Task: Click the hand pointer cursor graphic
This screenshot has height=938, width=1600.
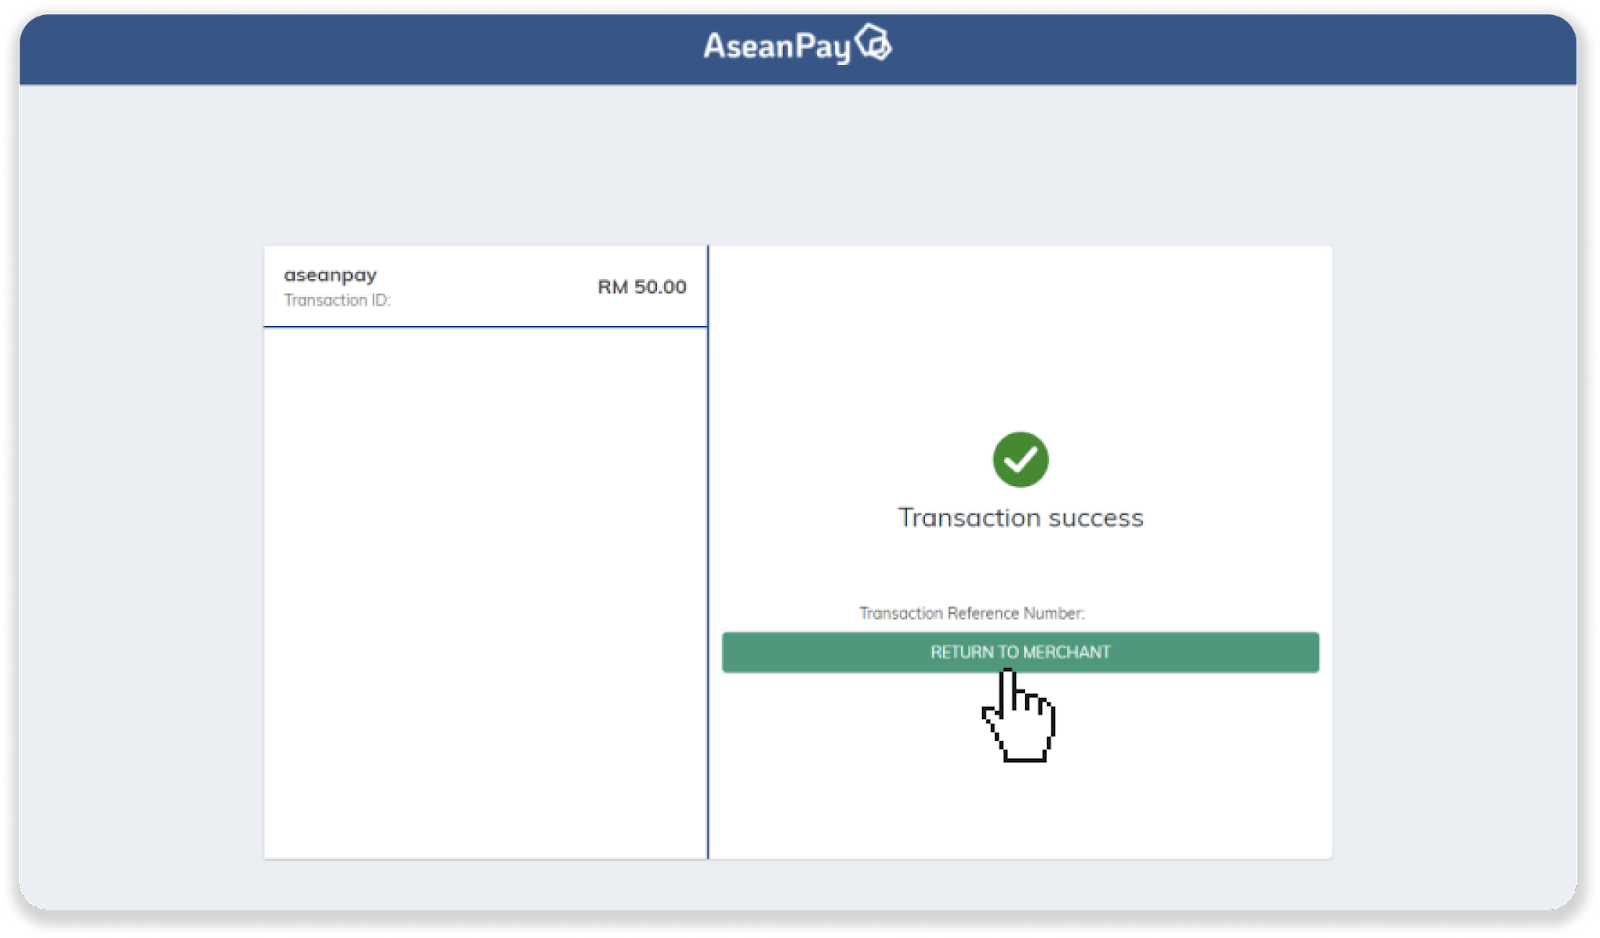Action: 1020,720
